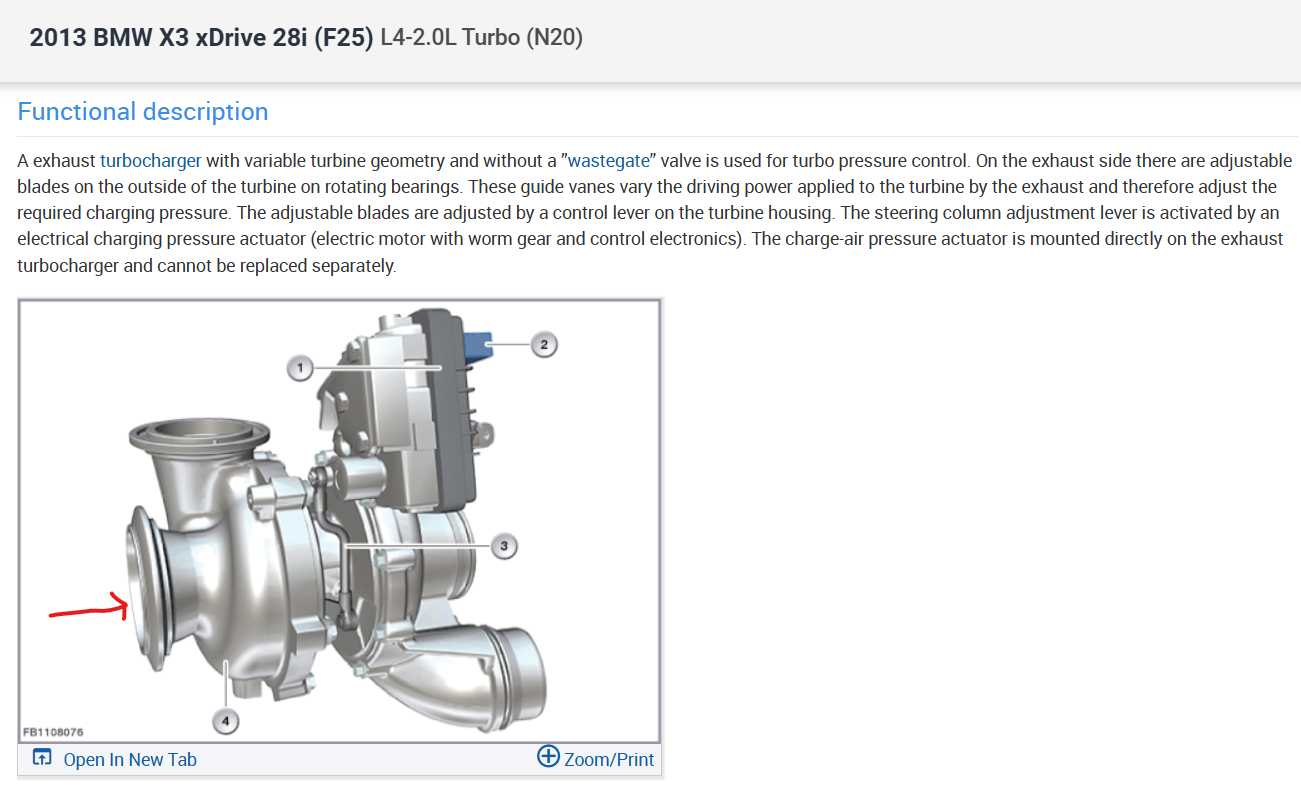Open the "turbocharger" hyperlink in the description

151,160
